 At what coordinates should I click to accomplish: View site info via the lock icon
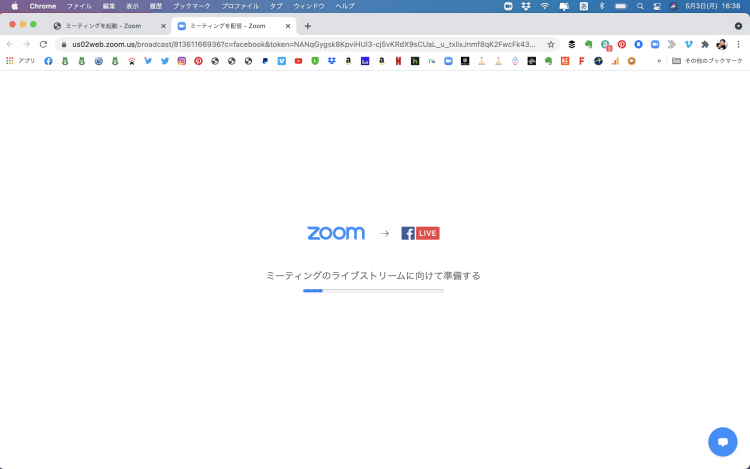pyautogui.click(x=64, y=44)
